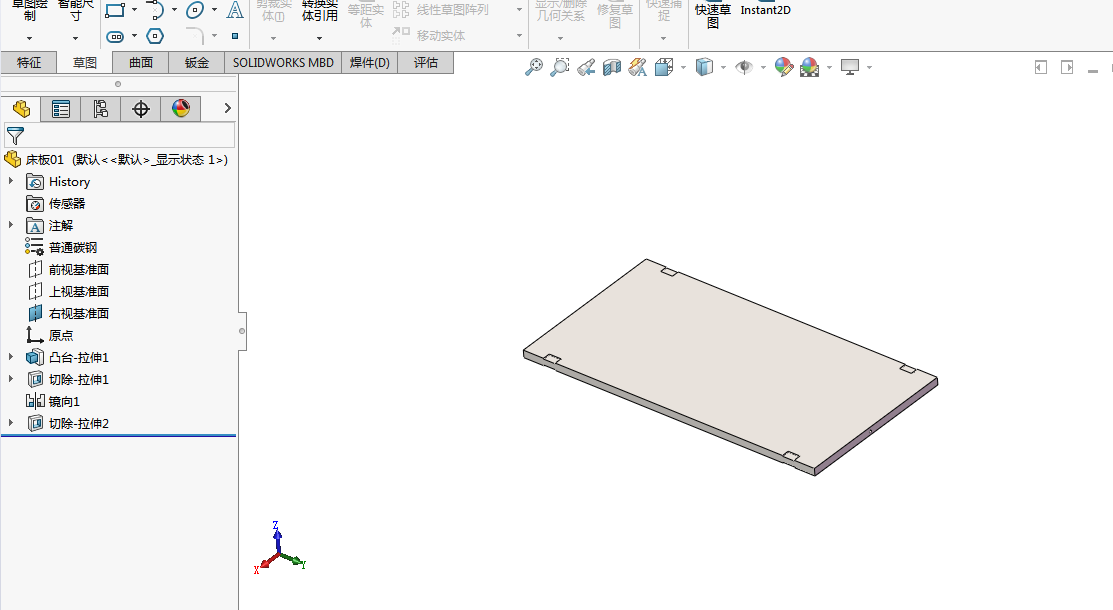Image resolution: width=1113 pixels, height=610 pixels.
Task: Open arc tool type dropdown
Action: [174, 10]
